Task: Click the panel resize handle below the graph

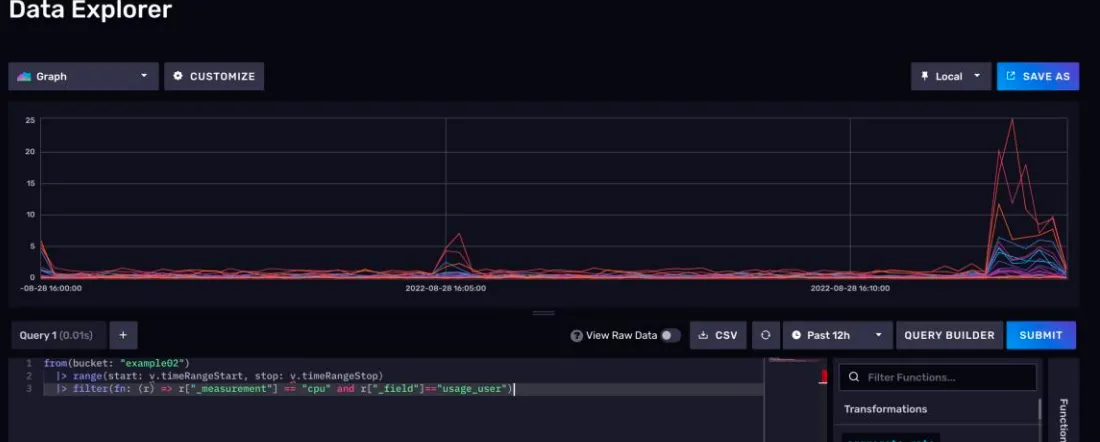Action: [544, 313]
